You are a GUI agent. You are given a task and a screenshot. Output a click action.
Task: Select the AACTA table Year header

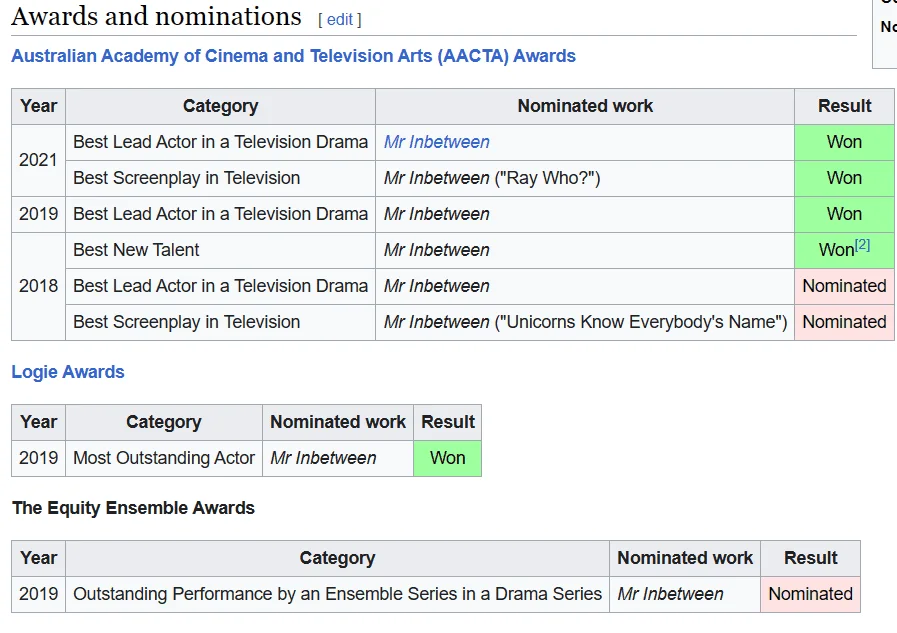click(x=38, y=106)
